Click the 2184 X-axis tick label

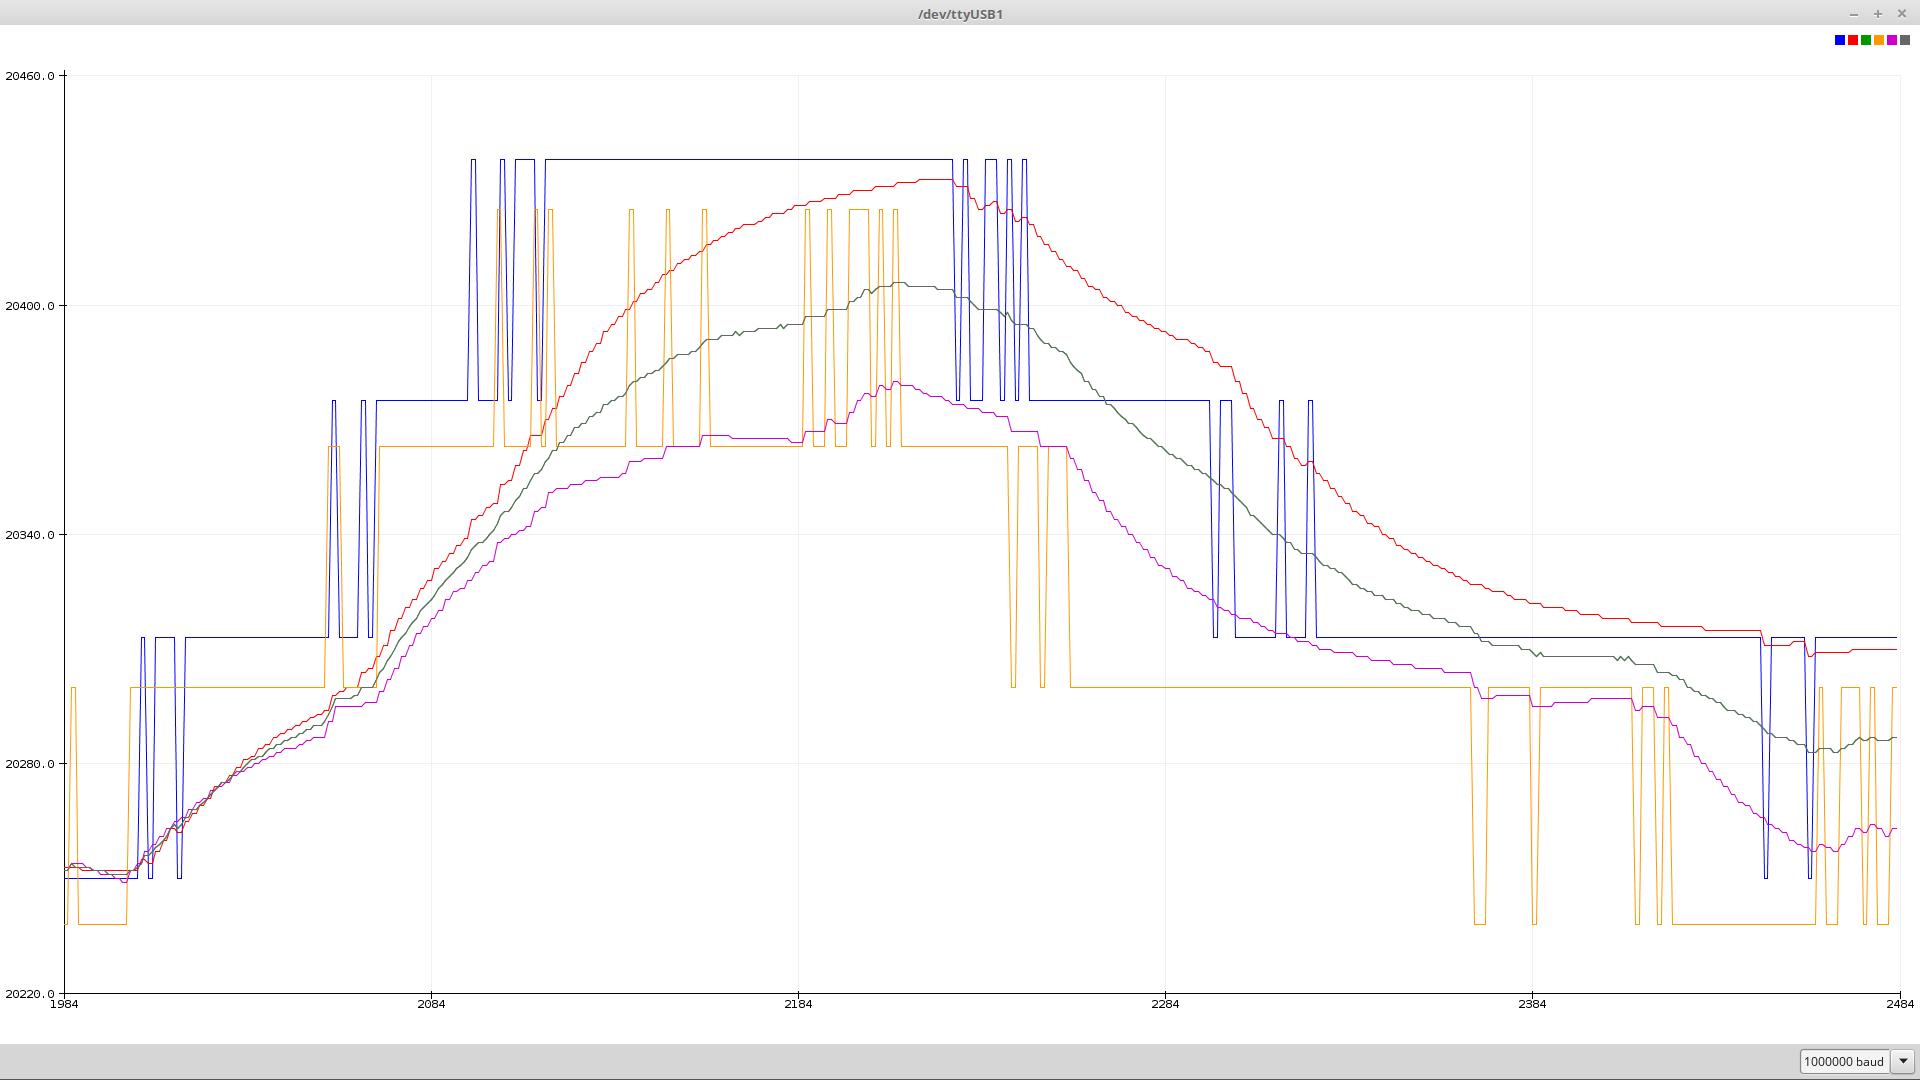pos(798,1004)
